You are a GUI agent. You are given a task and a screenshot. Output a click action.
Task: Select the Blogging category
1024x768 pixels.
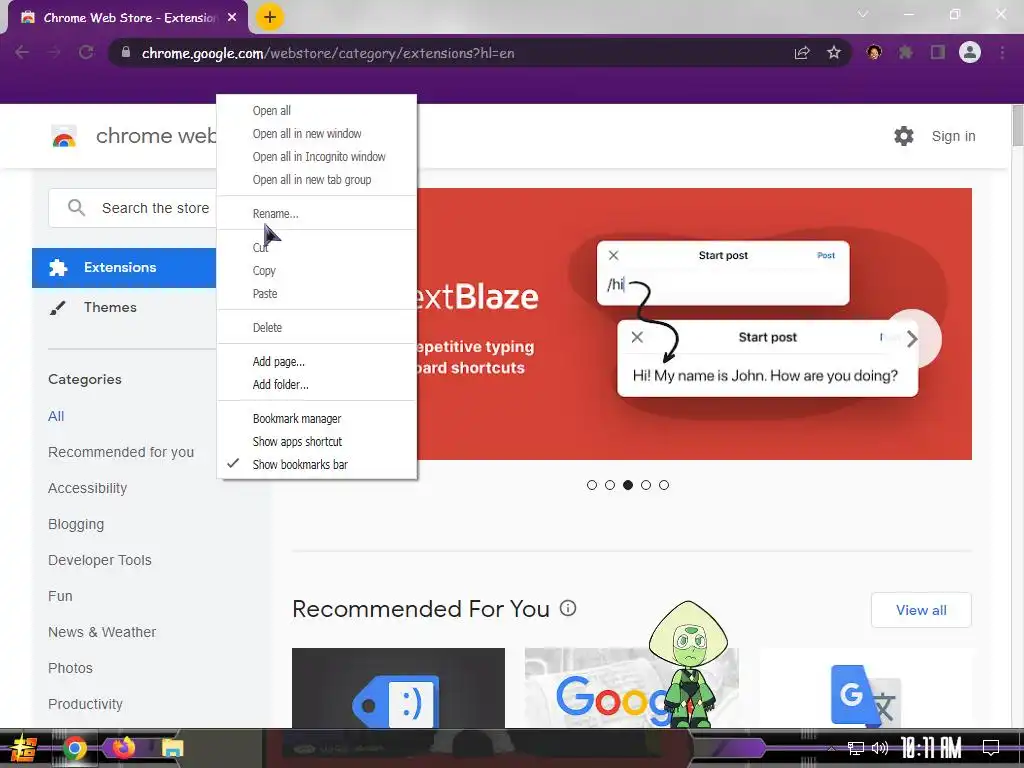tap(76, 524)
